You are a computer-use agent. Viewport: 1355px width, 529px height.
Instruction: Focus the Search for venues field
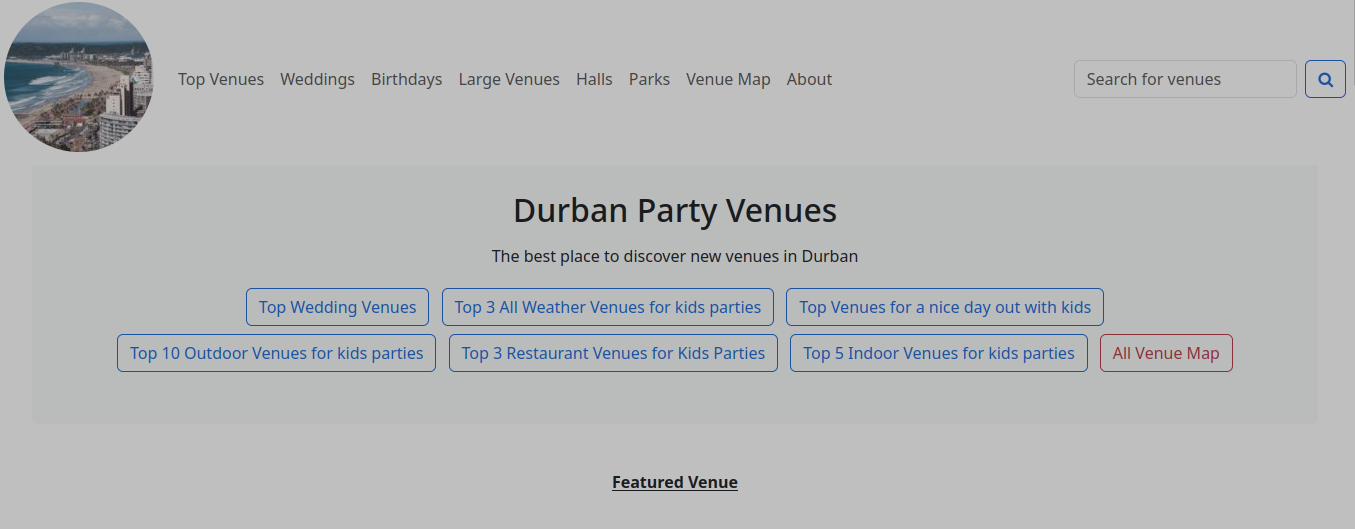1184,79
